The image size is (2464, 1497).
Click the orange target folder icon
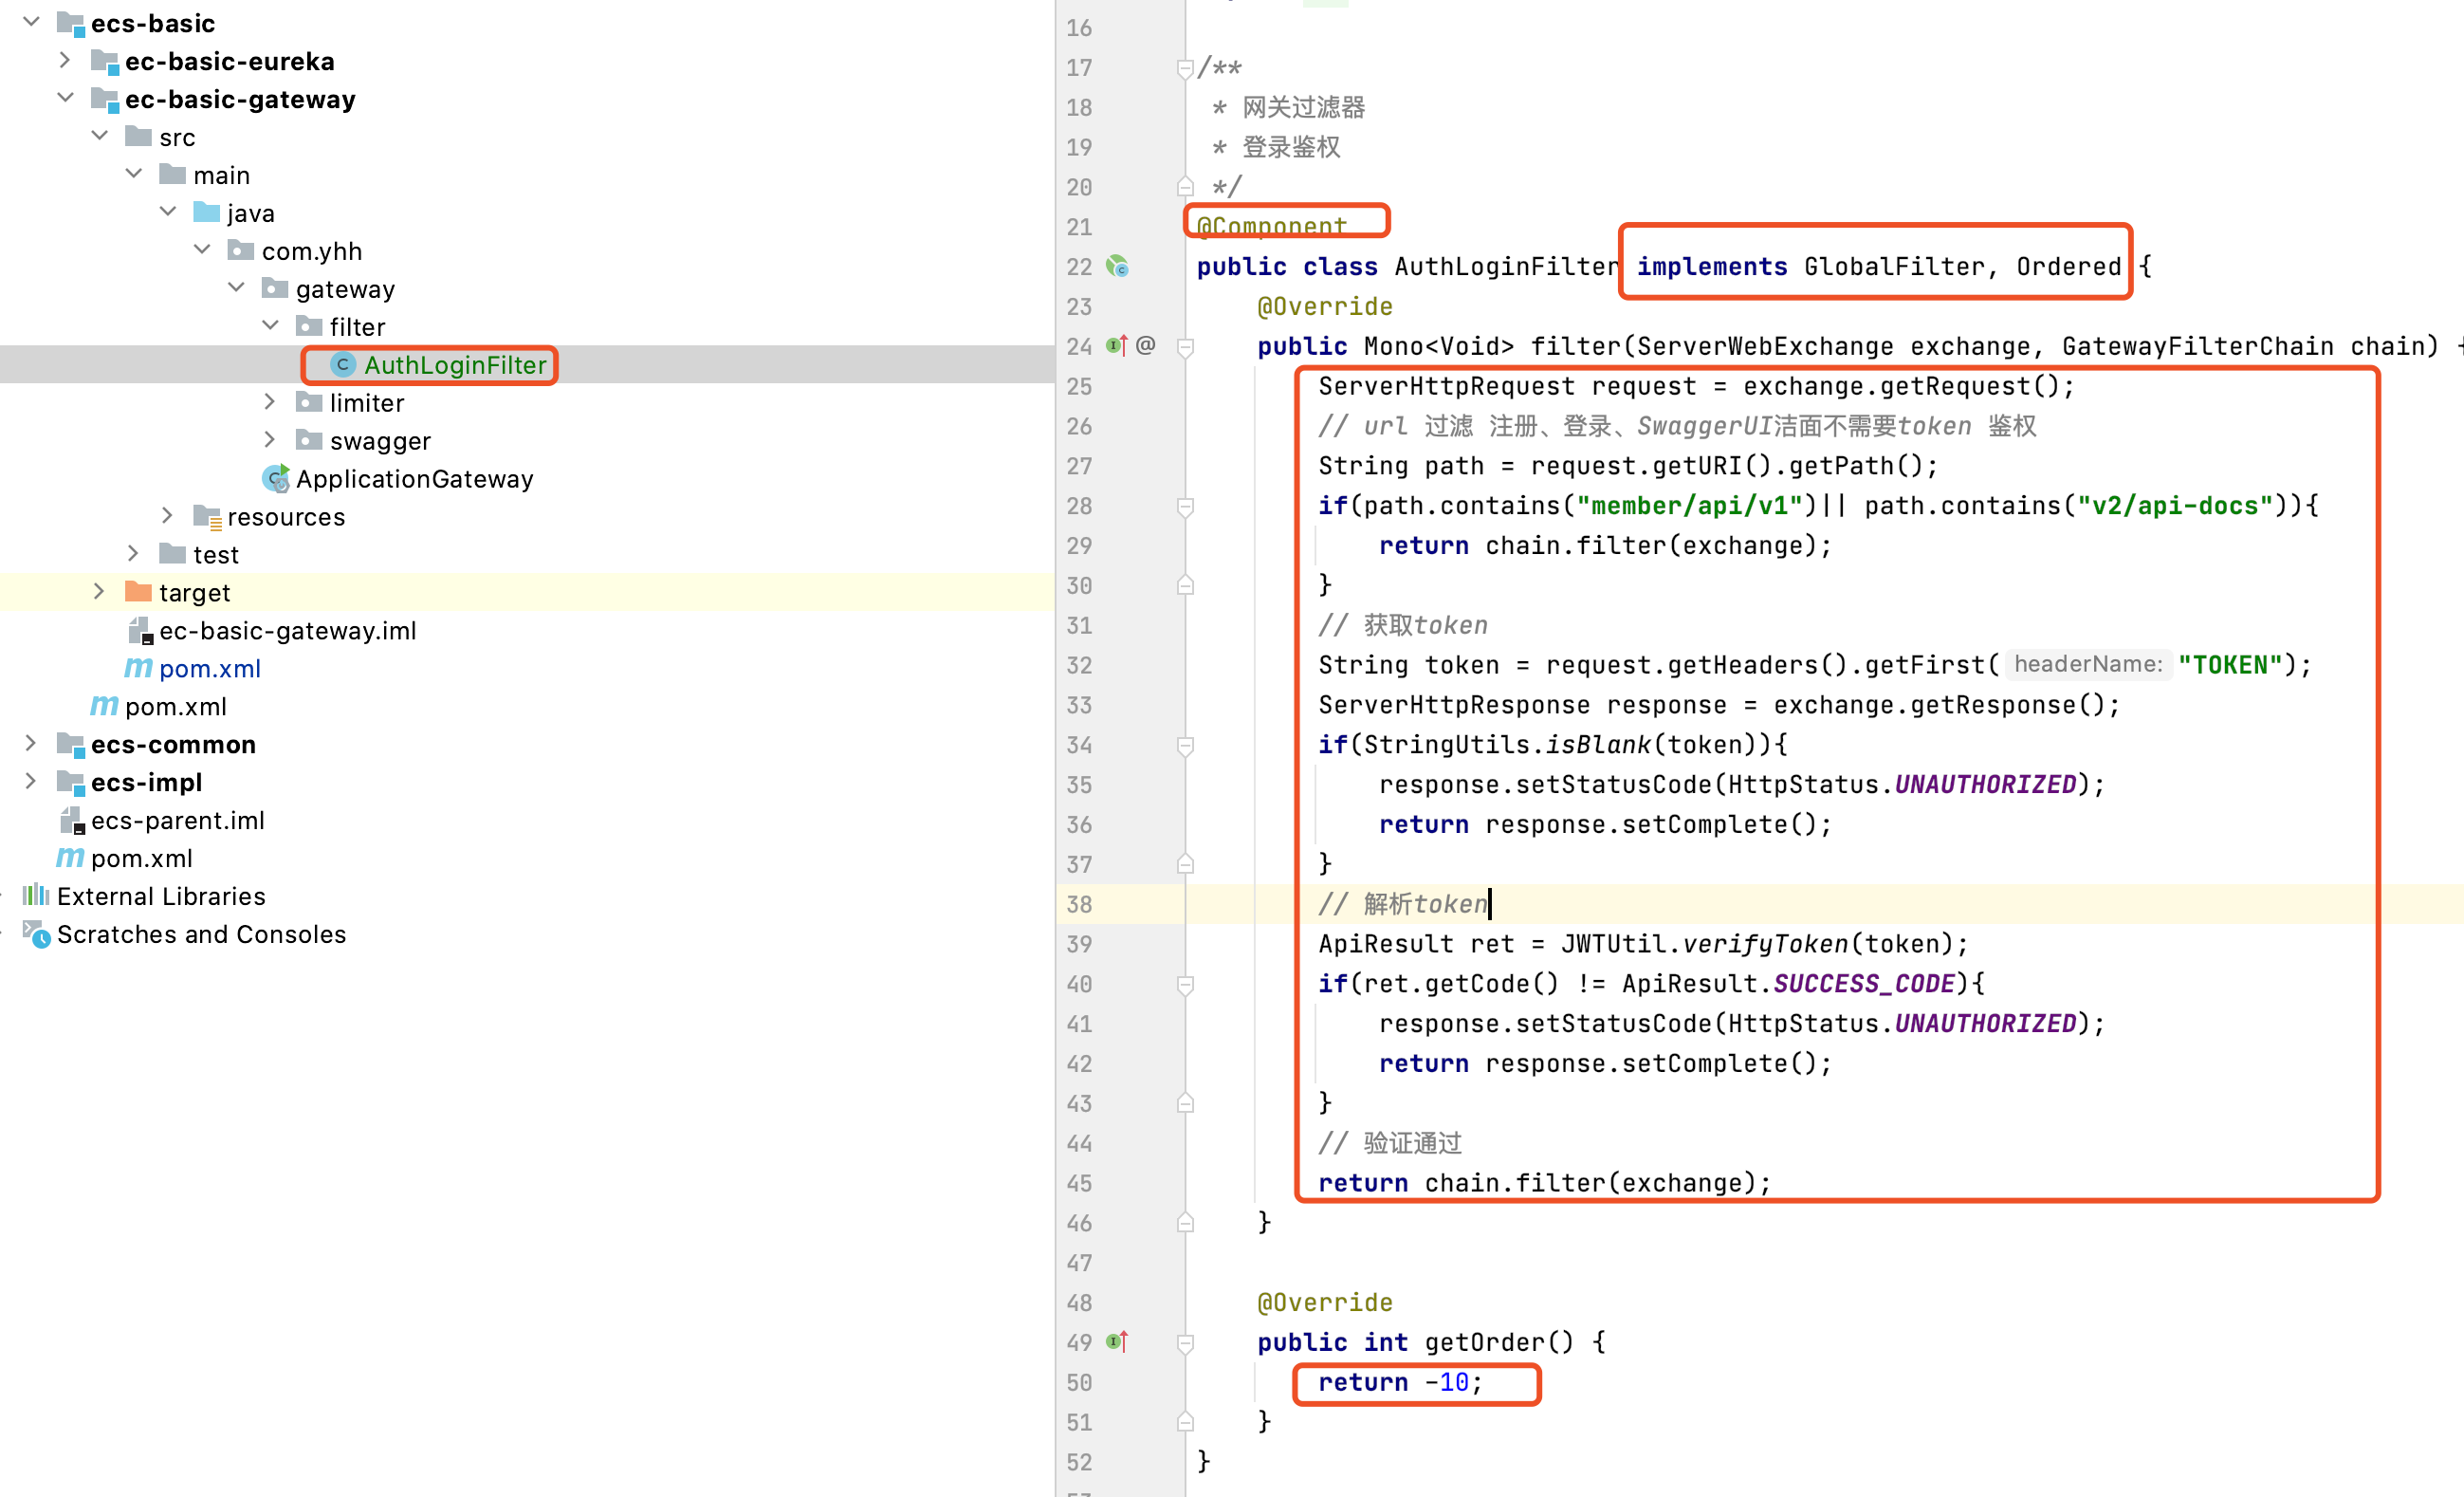click(x=138, y=592)
